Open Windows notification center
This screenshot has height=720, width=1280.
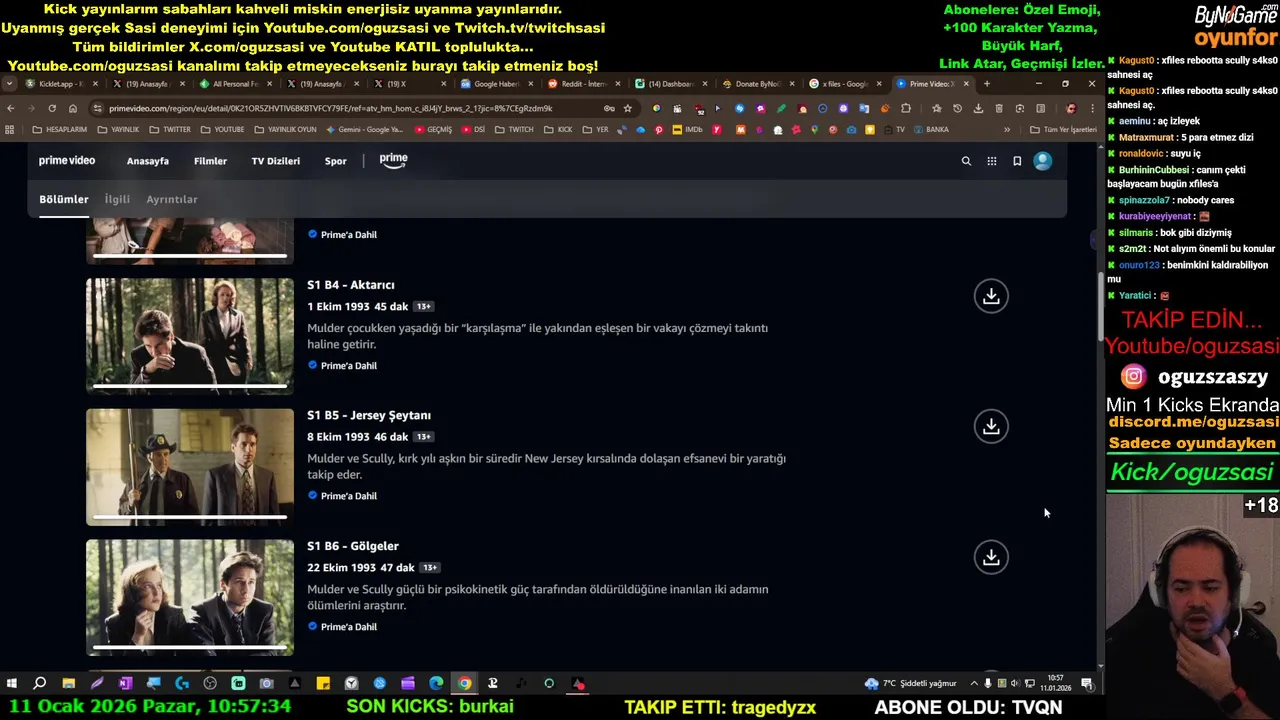point(1087,683)
